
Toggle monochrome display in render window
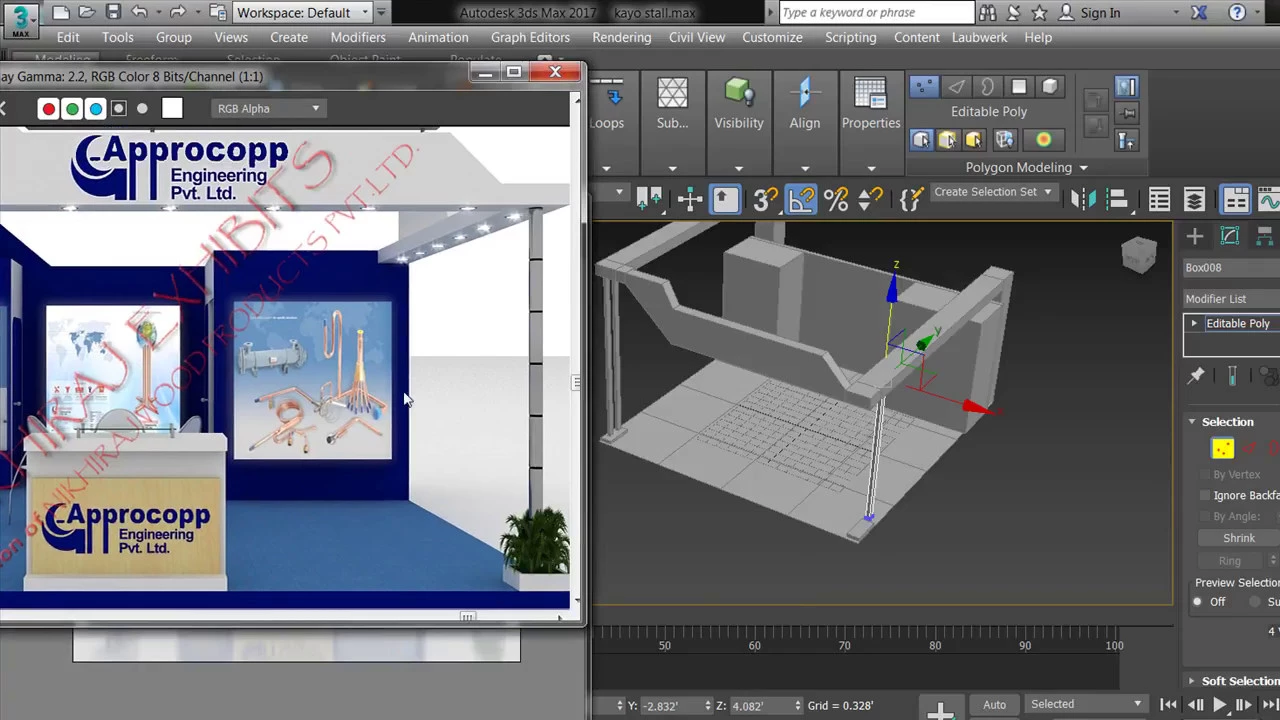(142, 109)
